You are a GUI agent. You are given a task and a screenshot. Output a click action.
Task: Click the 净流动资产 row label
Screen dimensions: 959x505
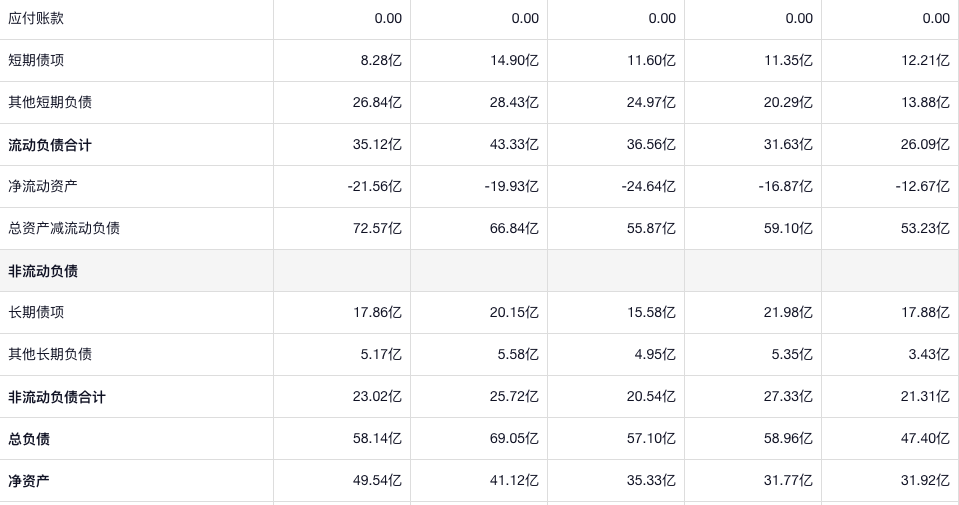pos(43,186)
